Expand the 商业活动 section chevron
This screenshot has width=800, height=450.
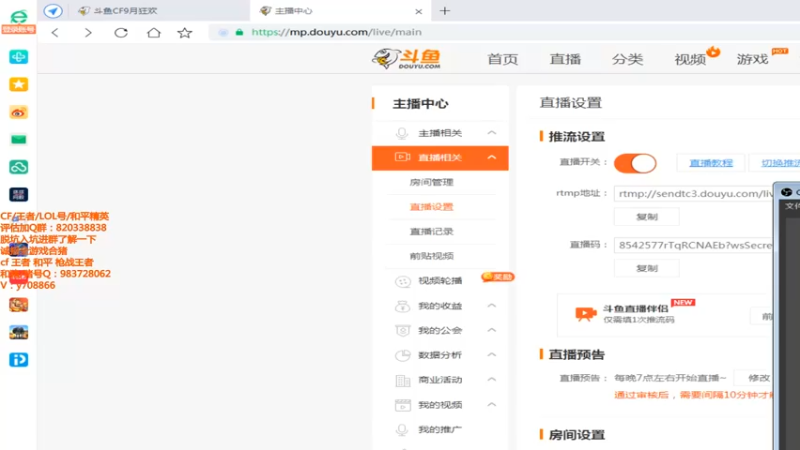491,380
